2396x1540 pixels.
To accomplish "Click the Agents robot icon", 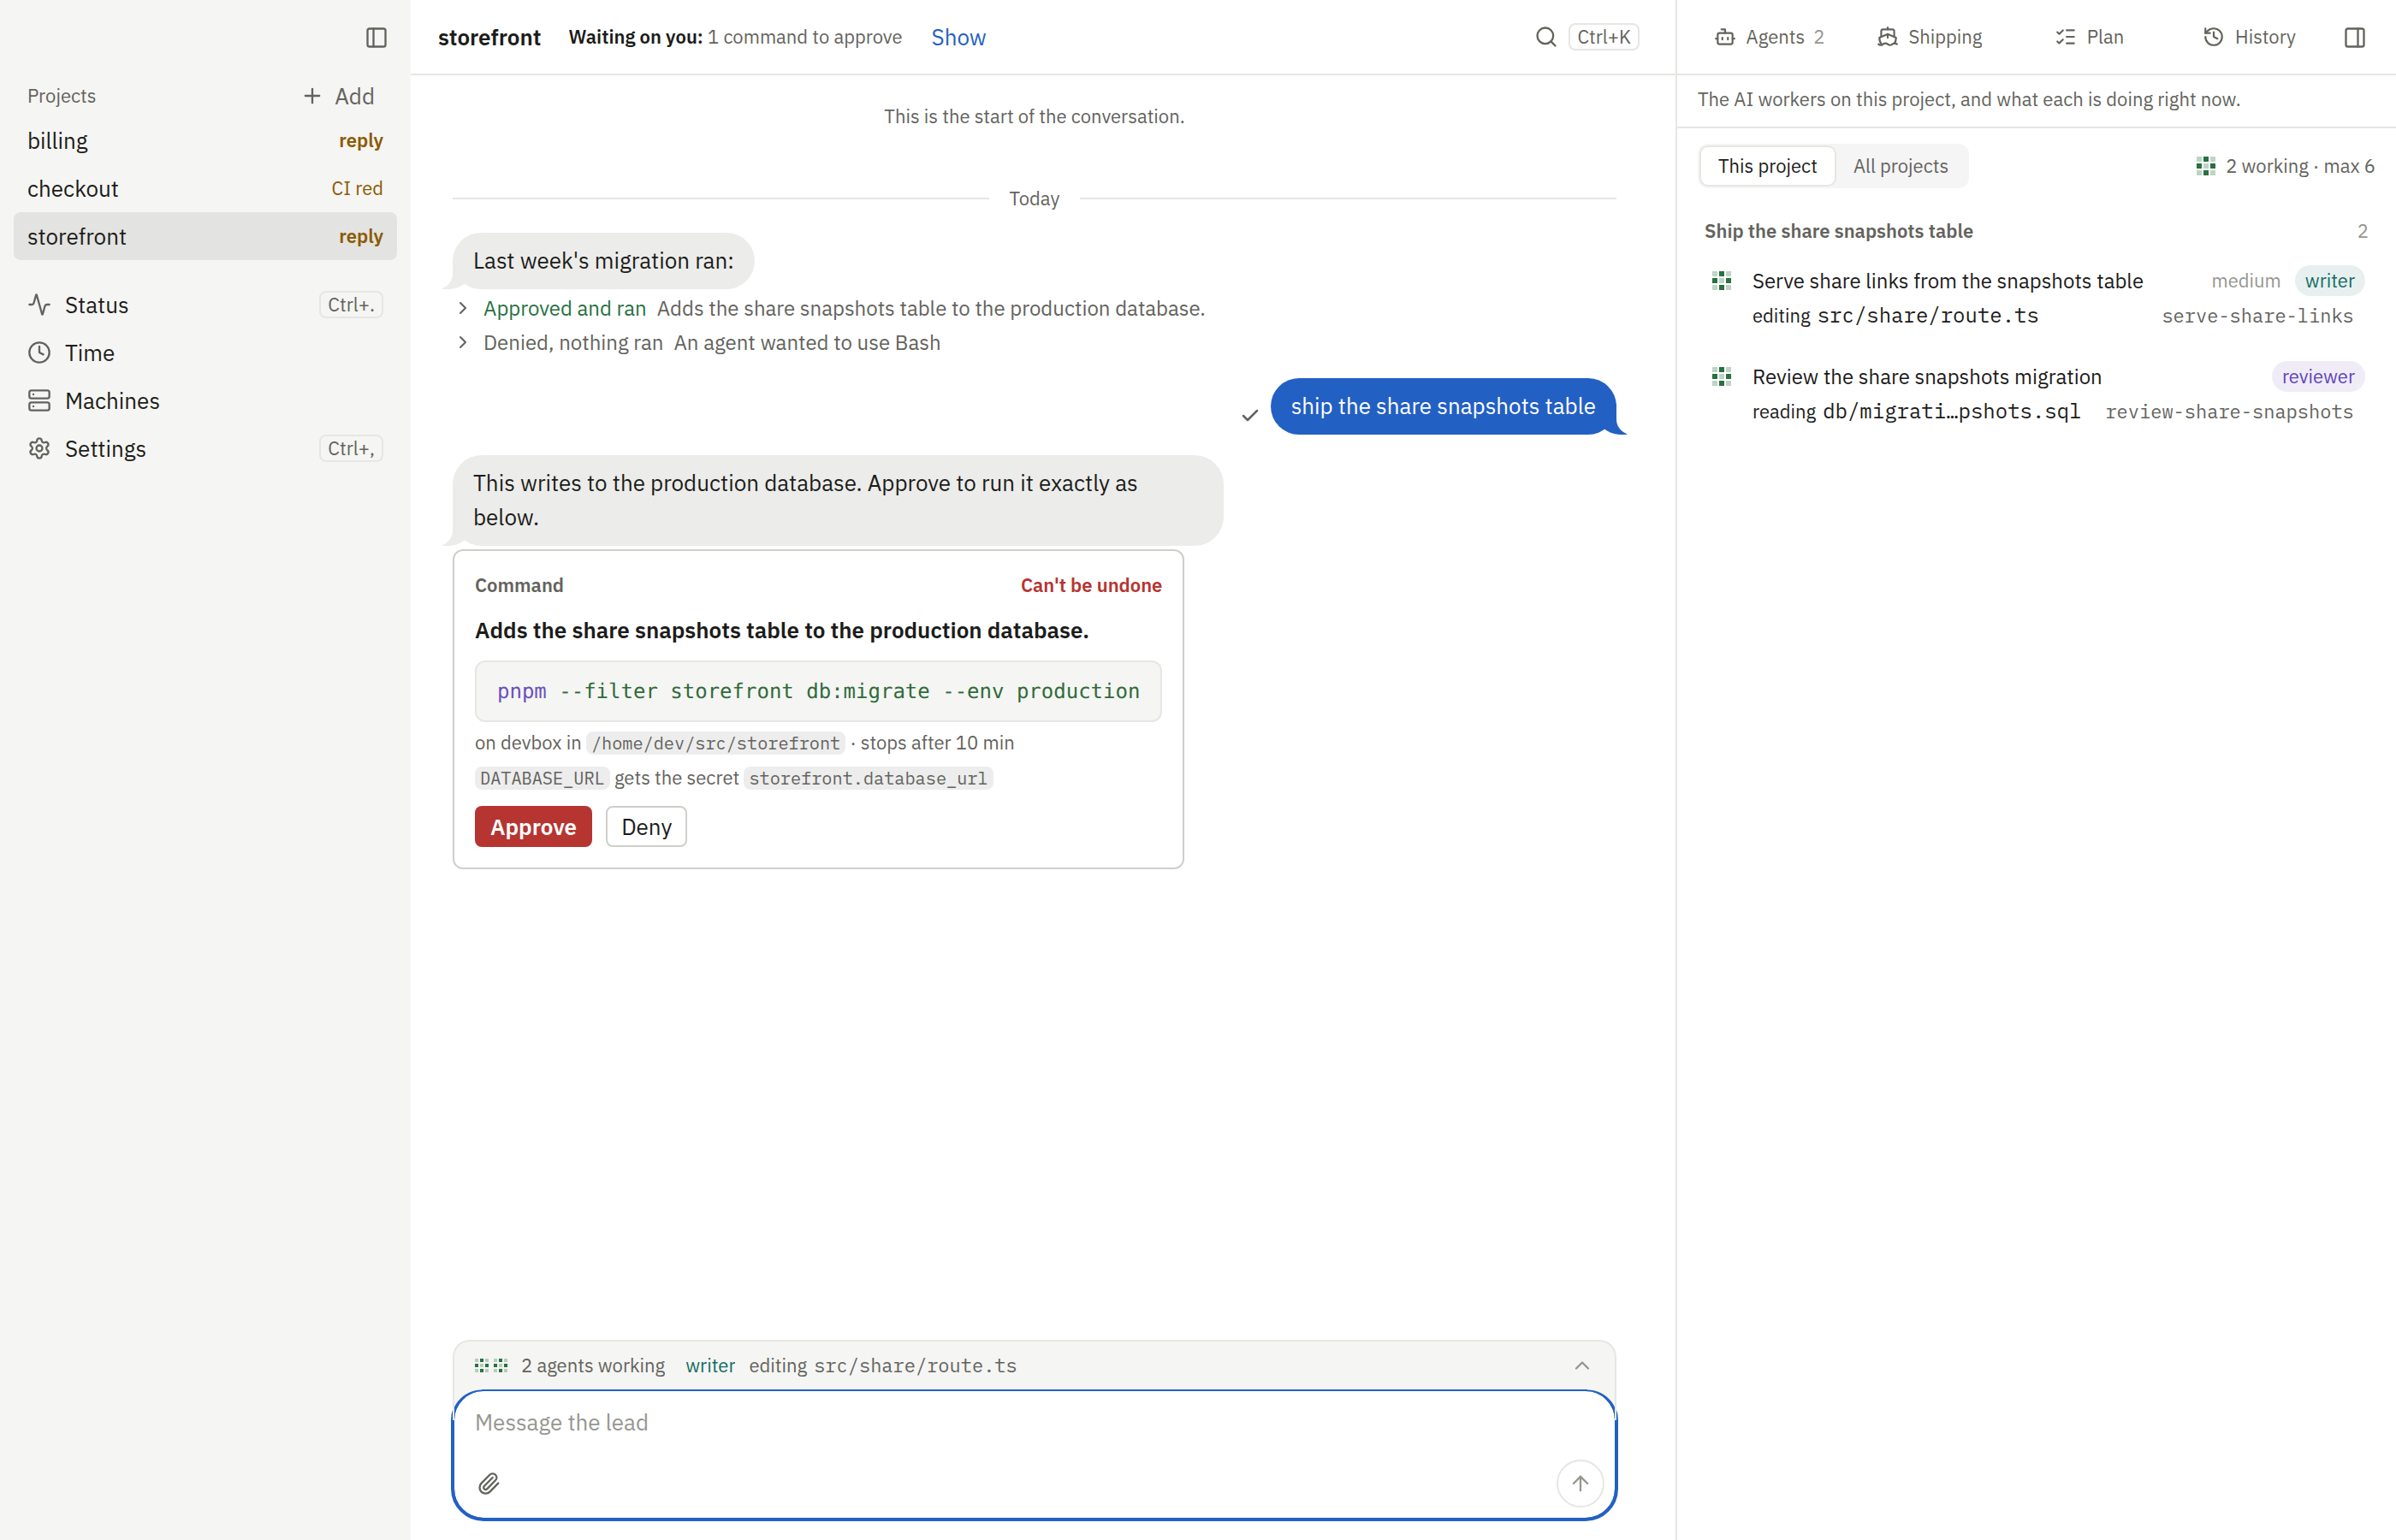I will (x=1724, y=37).
